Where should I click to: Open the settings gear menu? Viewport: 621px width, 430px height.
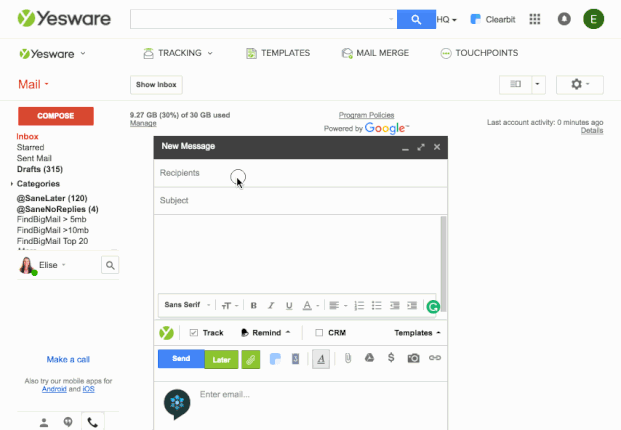tap(580, 84)
